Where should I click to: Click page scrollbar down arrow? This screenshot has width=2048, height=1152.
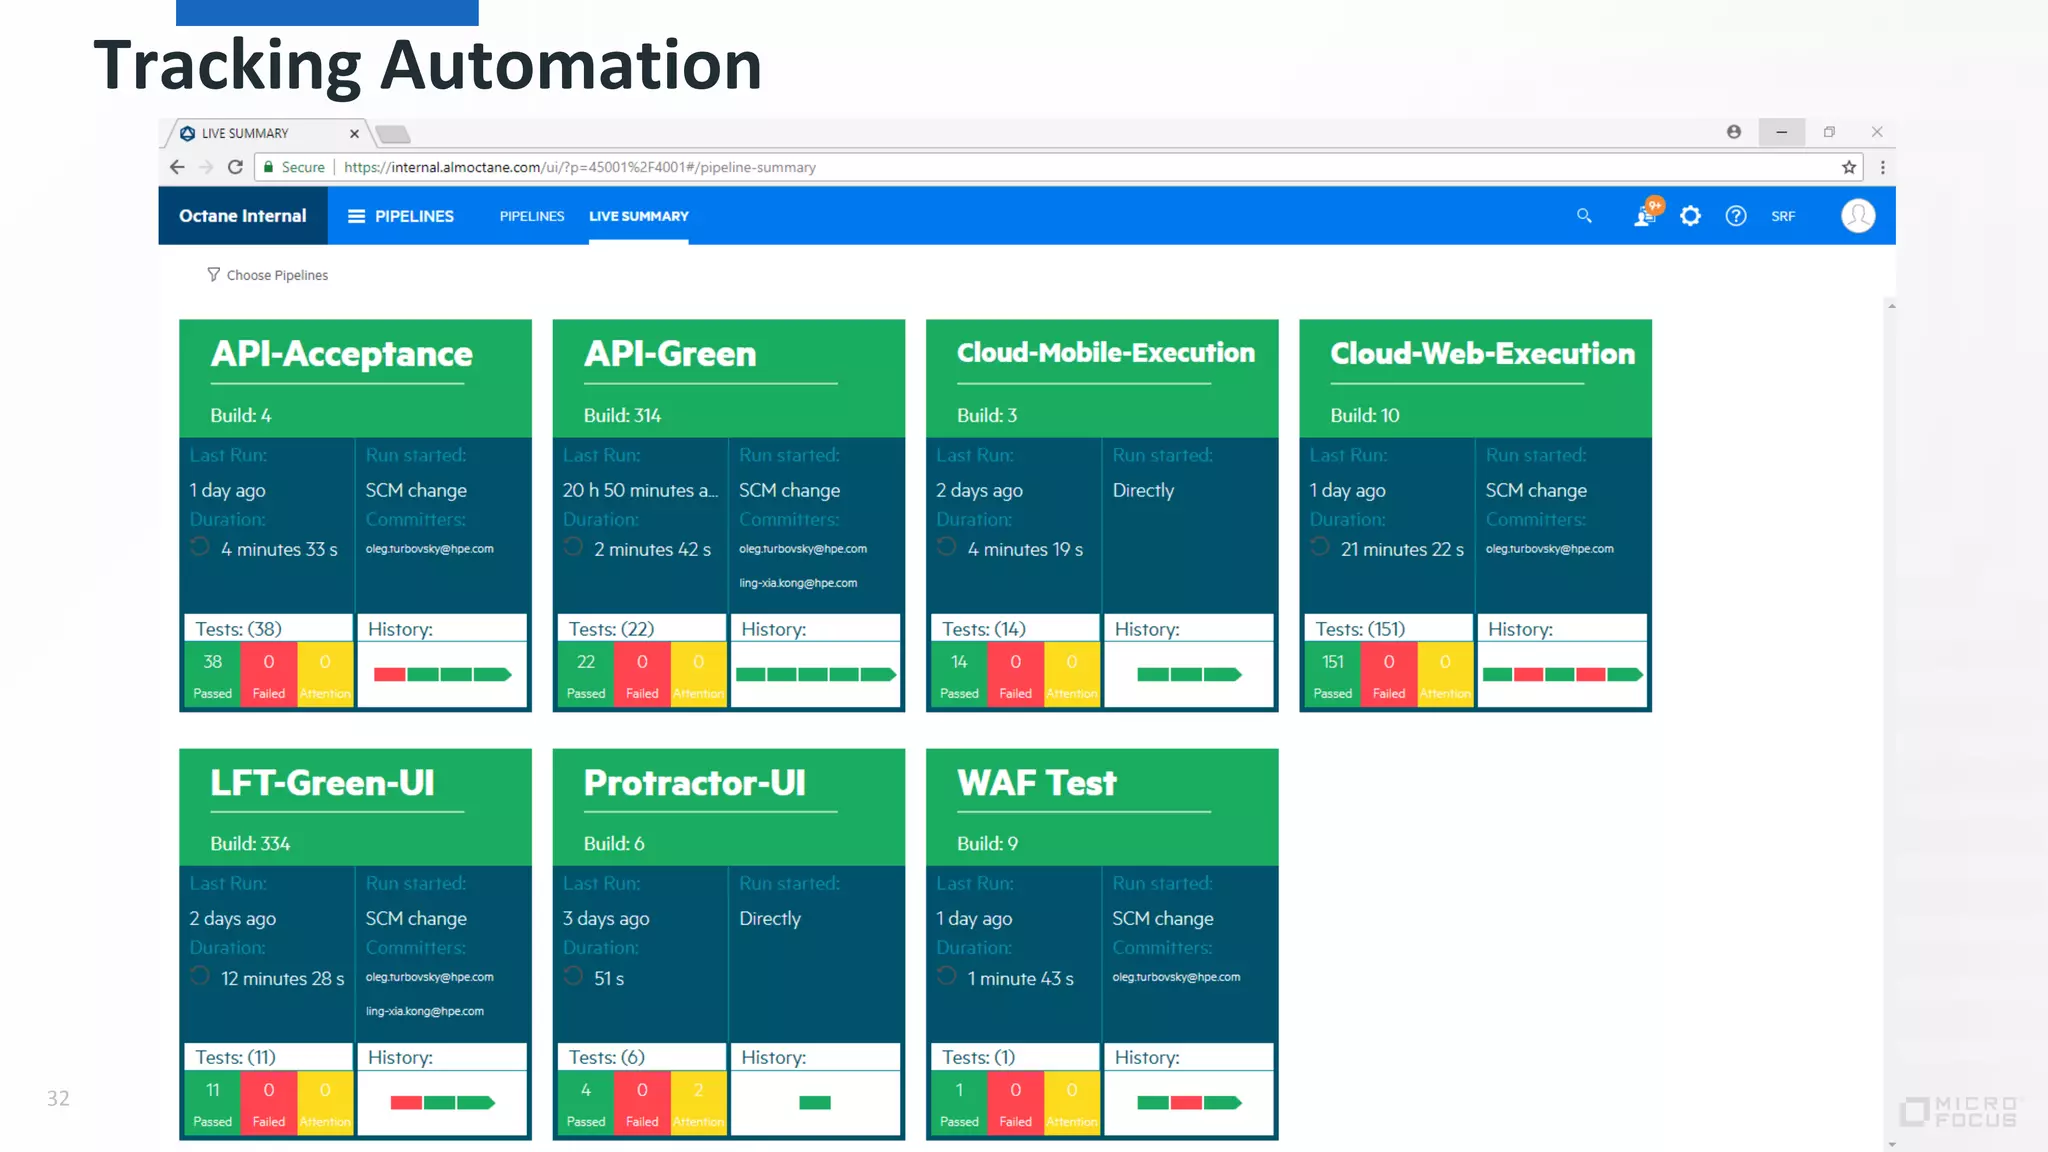click(x=1891, y=1144)
